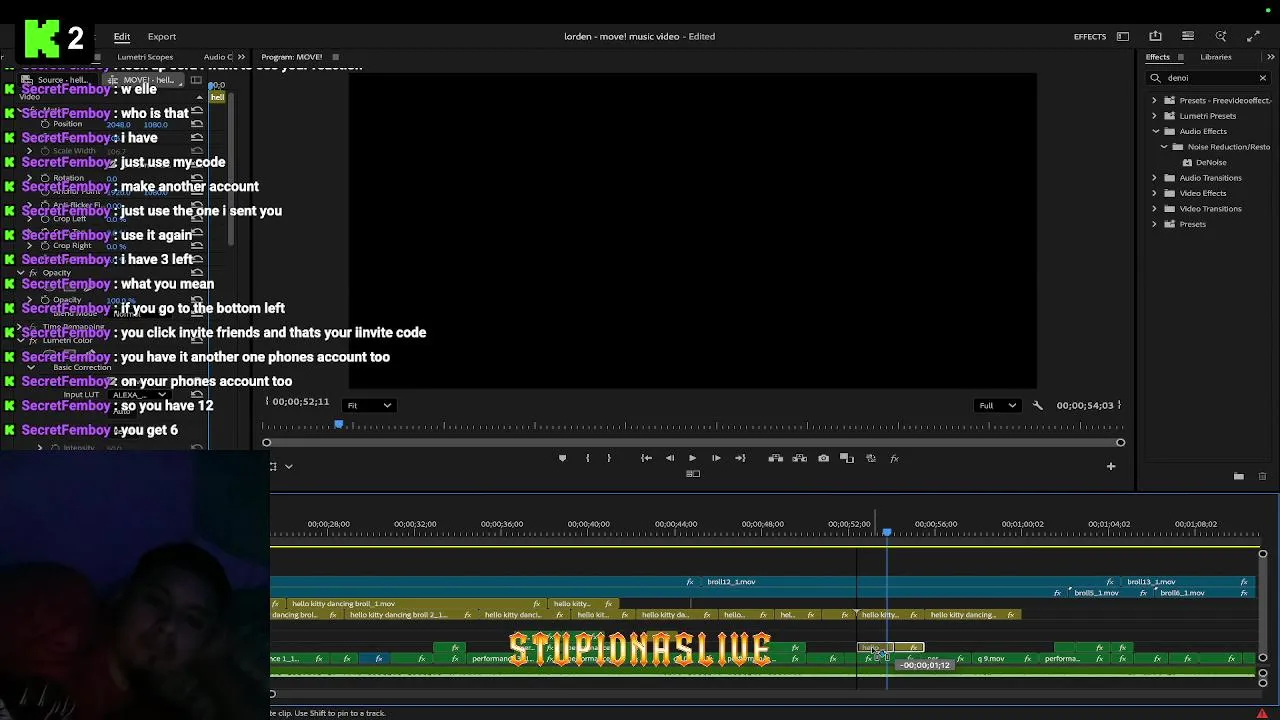
Task: Open the workspaces layout icon
Action: coord(1123,36)
